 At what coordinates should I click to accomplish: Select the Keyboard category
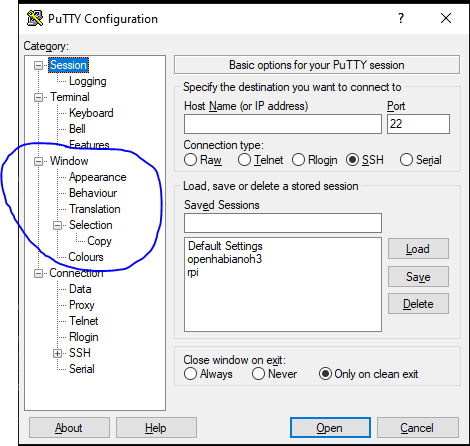point(91,113)
